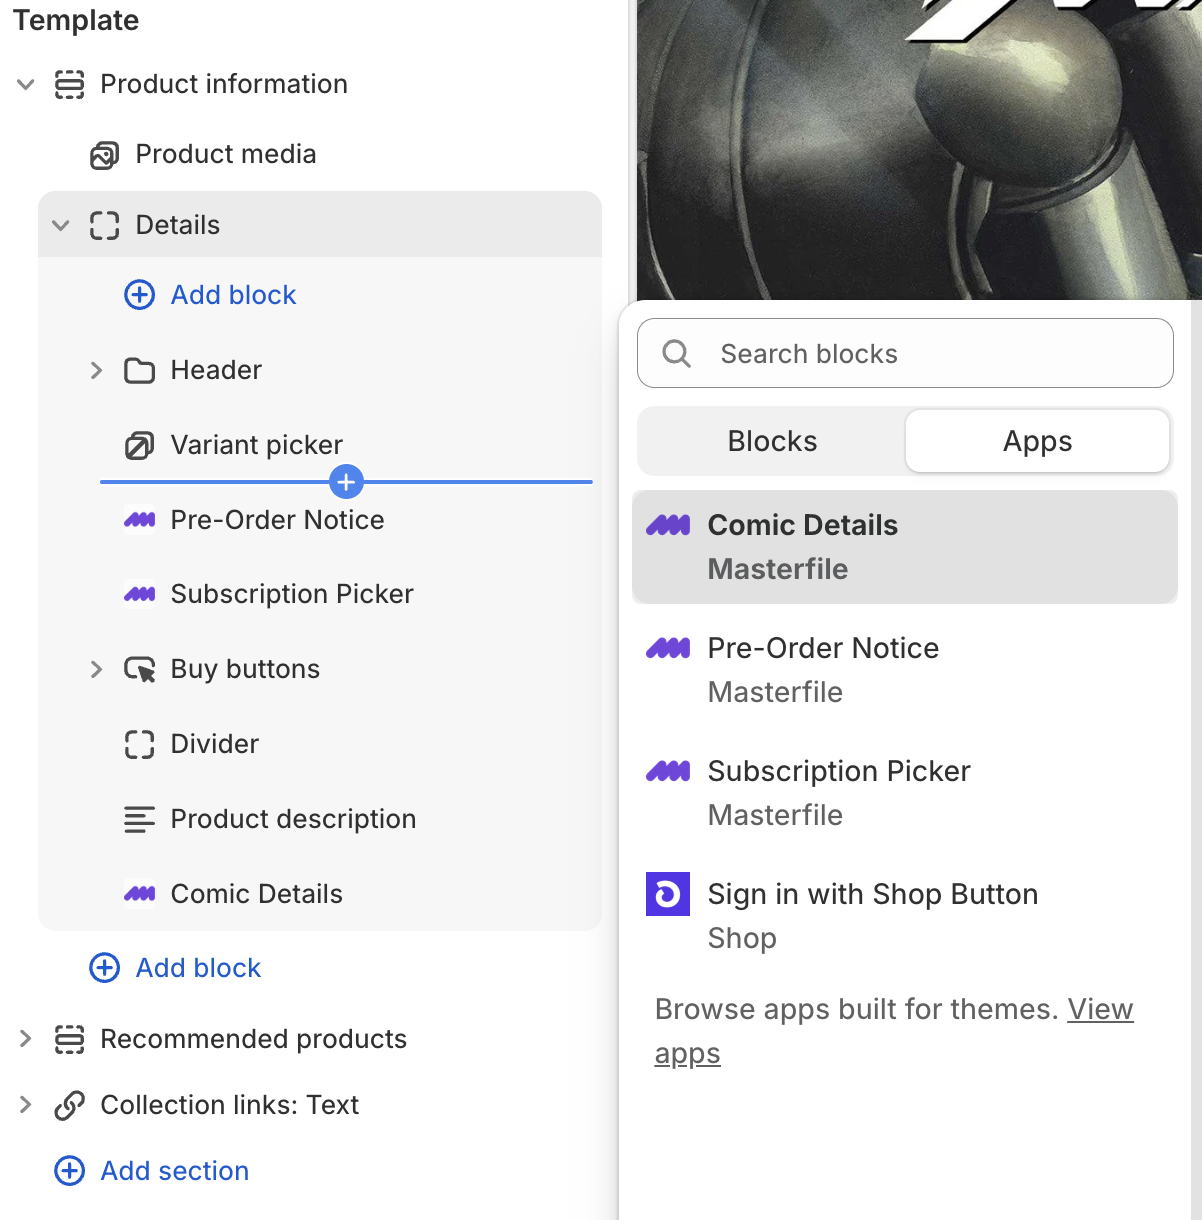Image resolution: width=1202 pixels, height=1220 pixels.
Task: Select the Details row
Action: point(320,225)
